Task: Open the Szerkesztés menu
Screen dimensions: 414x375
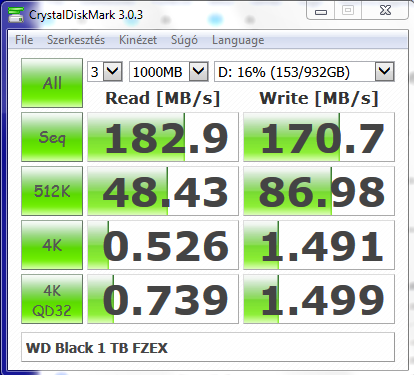Action: point(76,40)
